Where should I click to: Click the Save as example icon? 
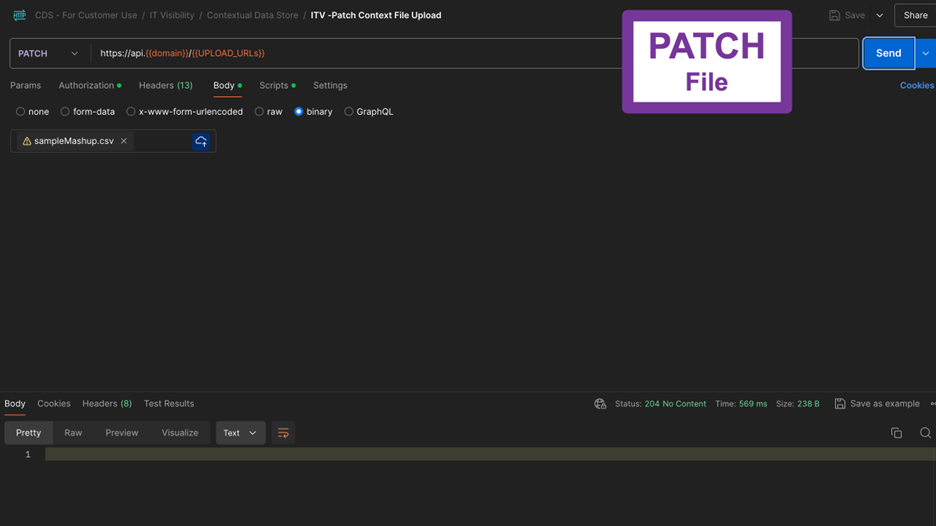(x=840, y=404)
